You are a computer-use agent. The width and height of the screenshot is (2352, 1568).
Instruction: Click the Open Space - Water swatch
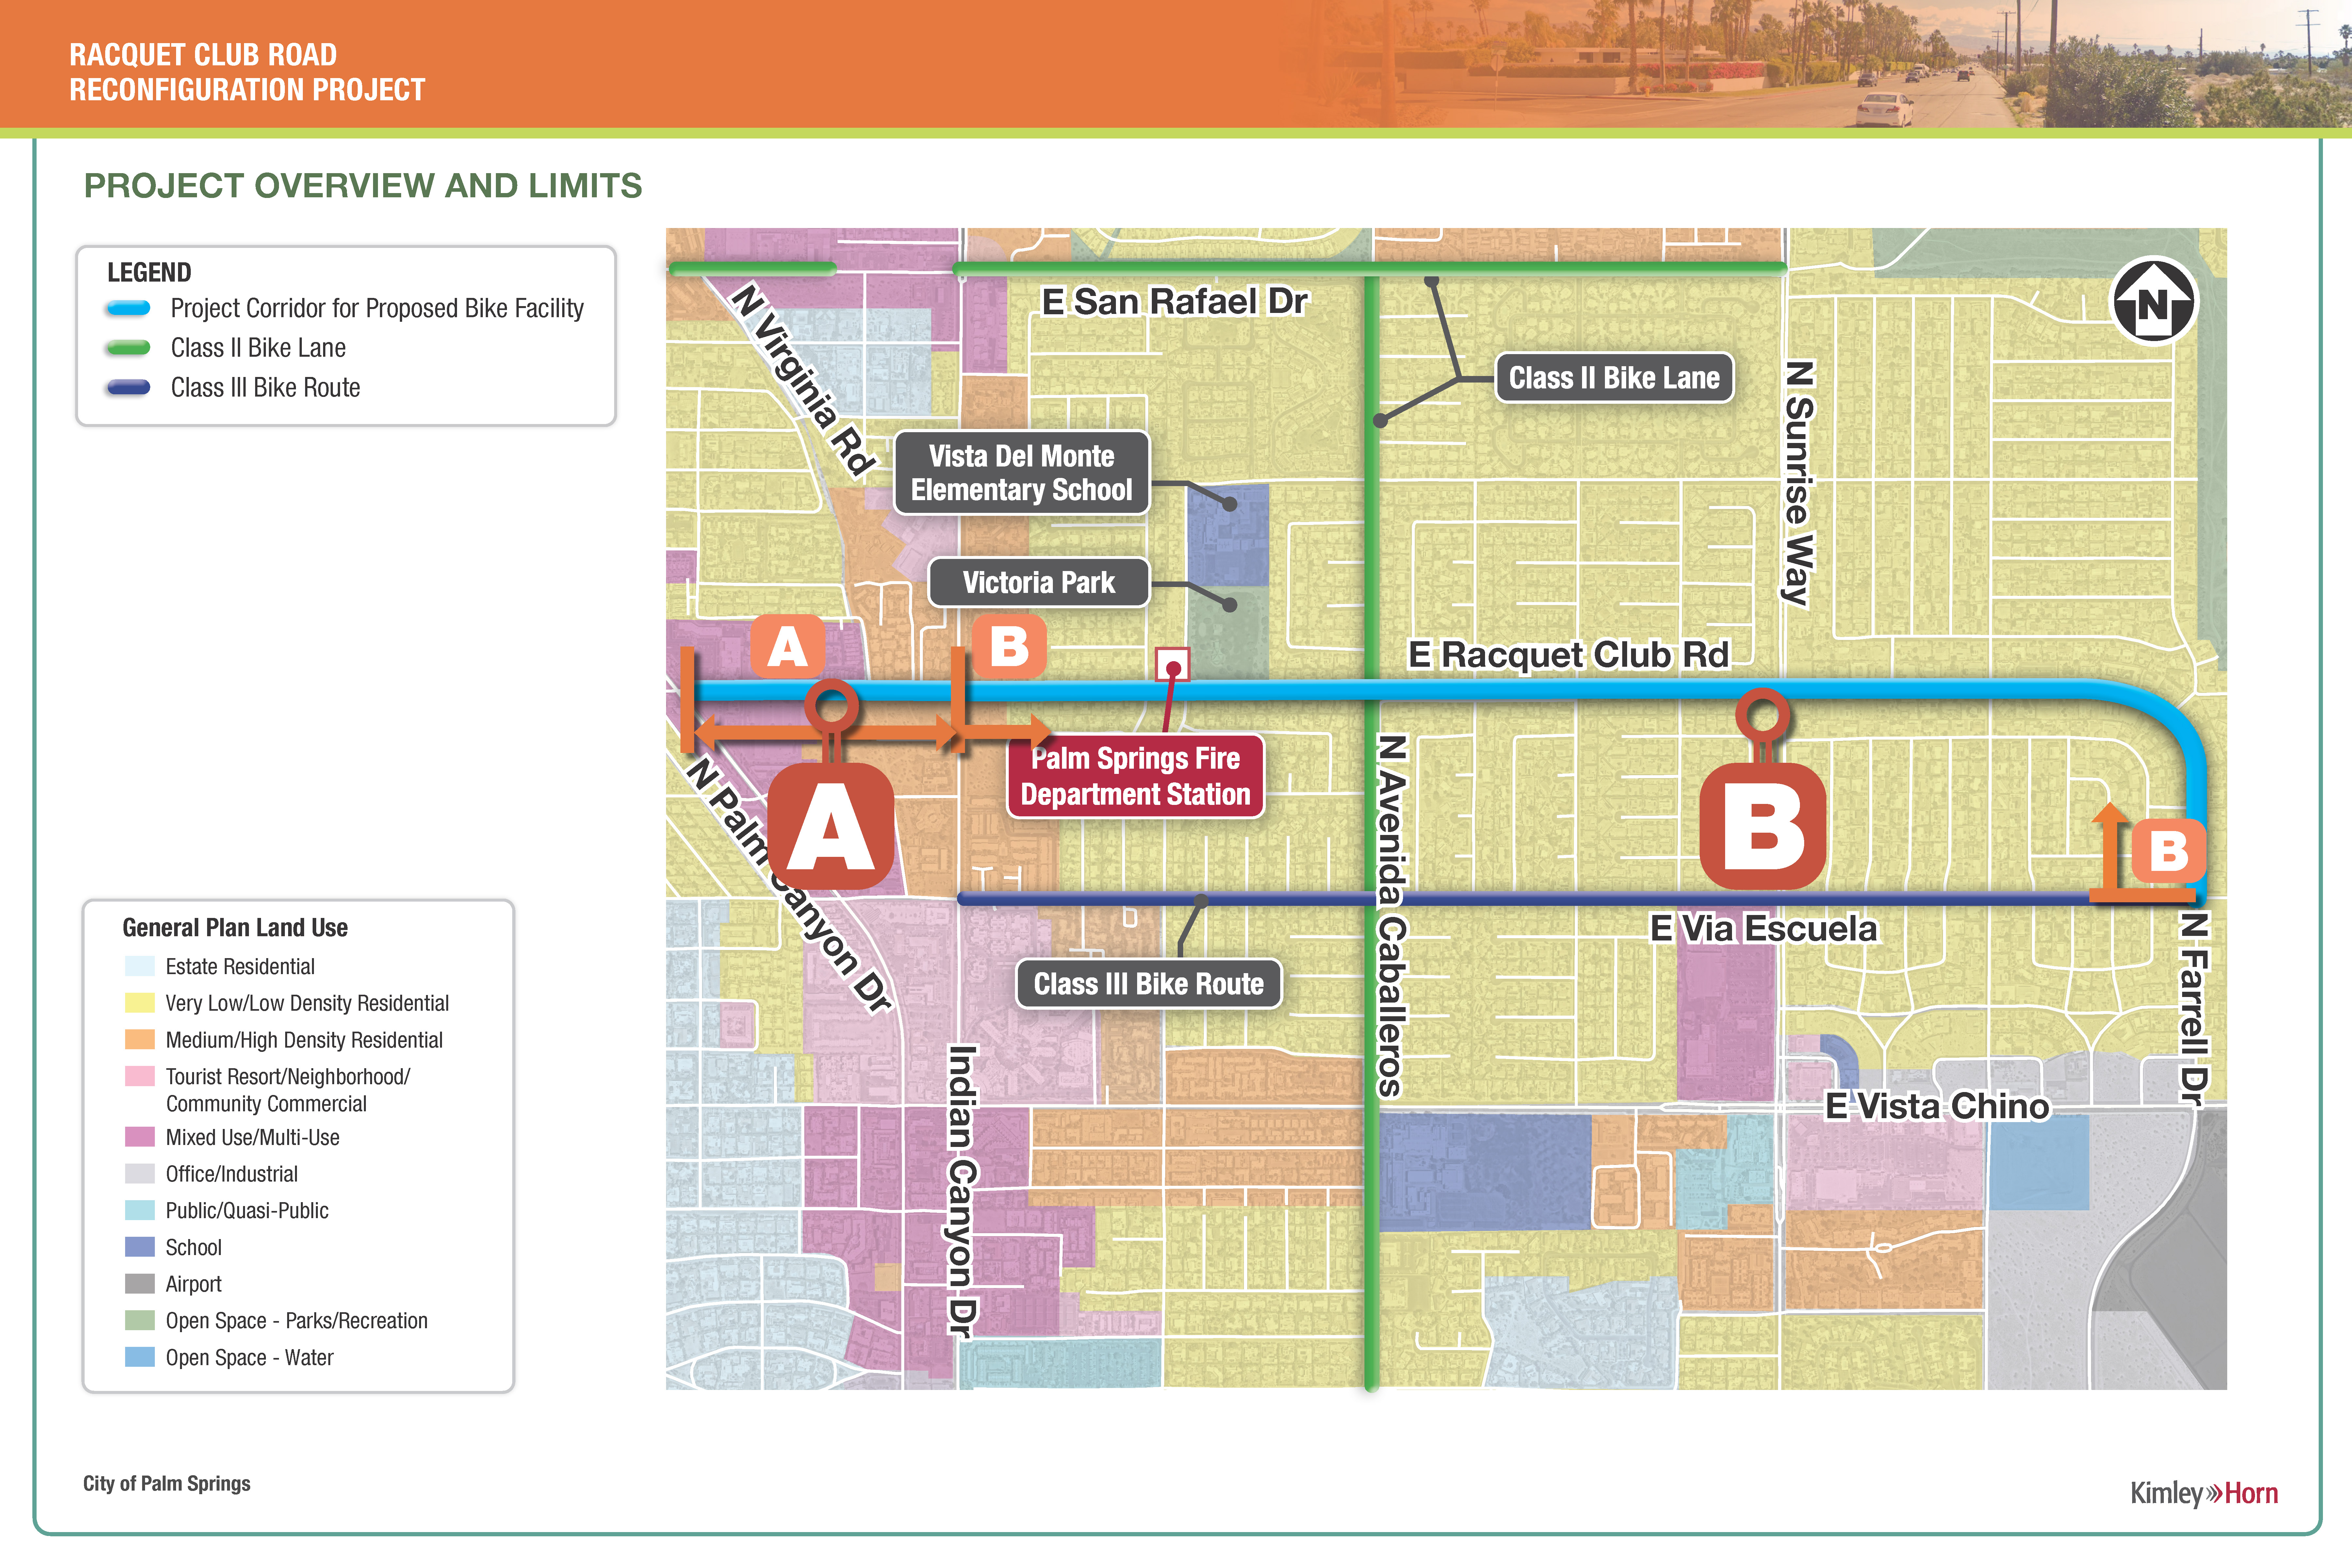pyautogui.click(x=140, y=1357)
